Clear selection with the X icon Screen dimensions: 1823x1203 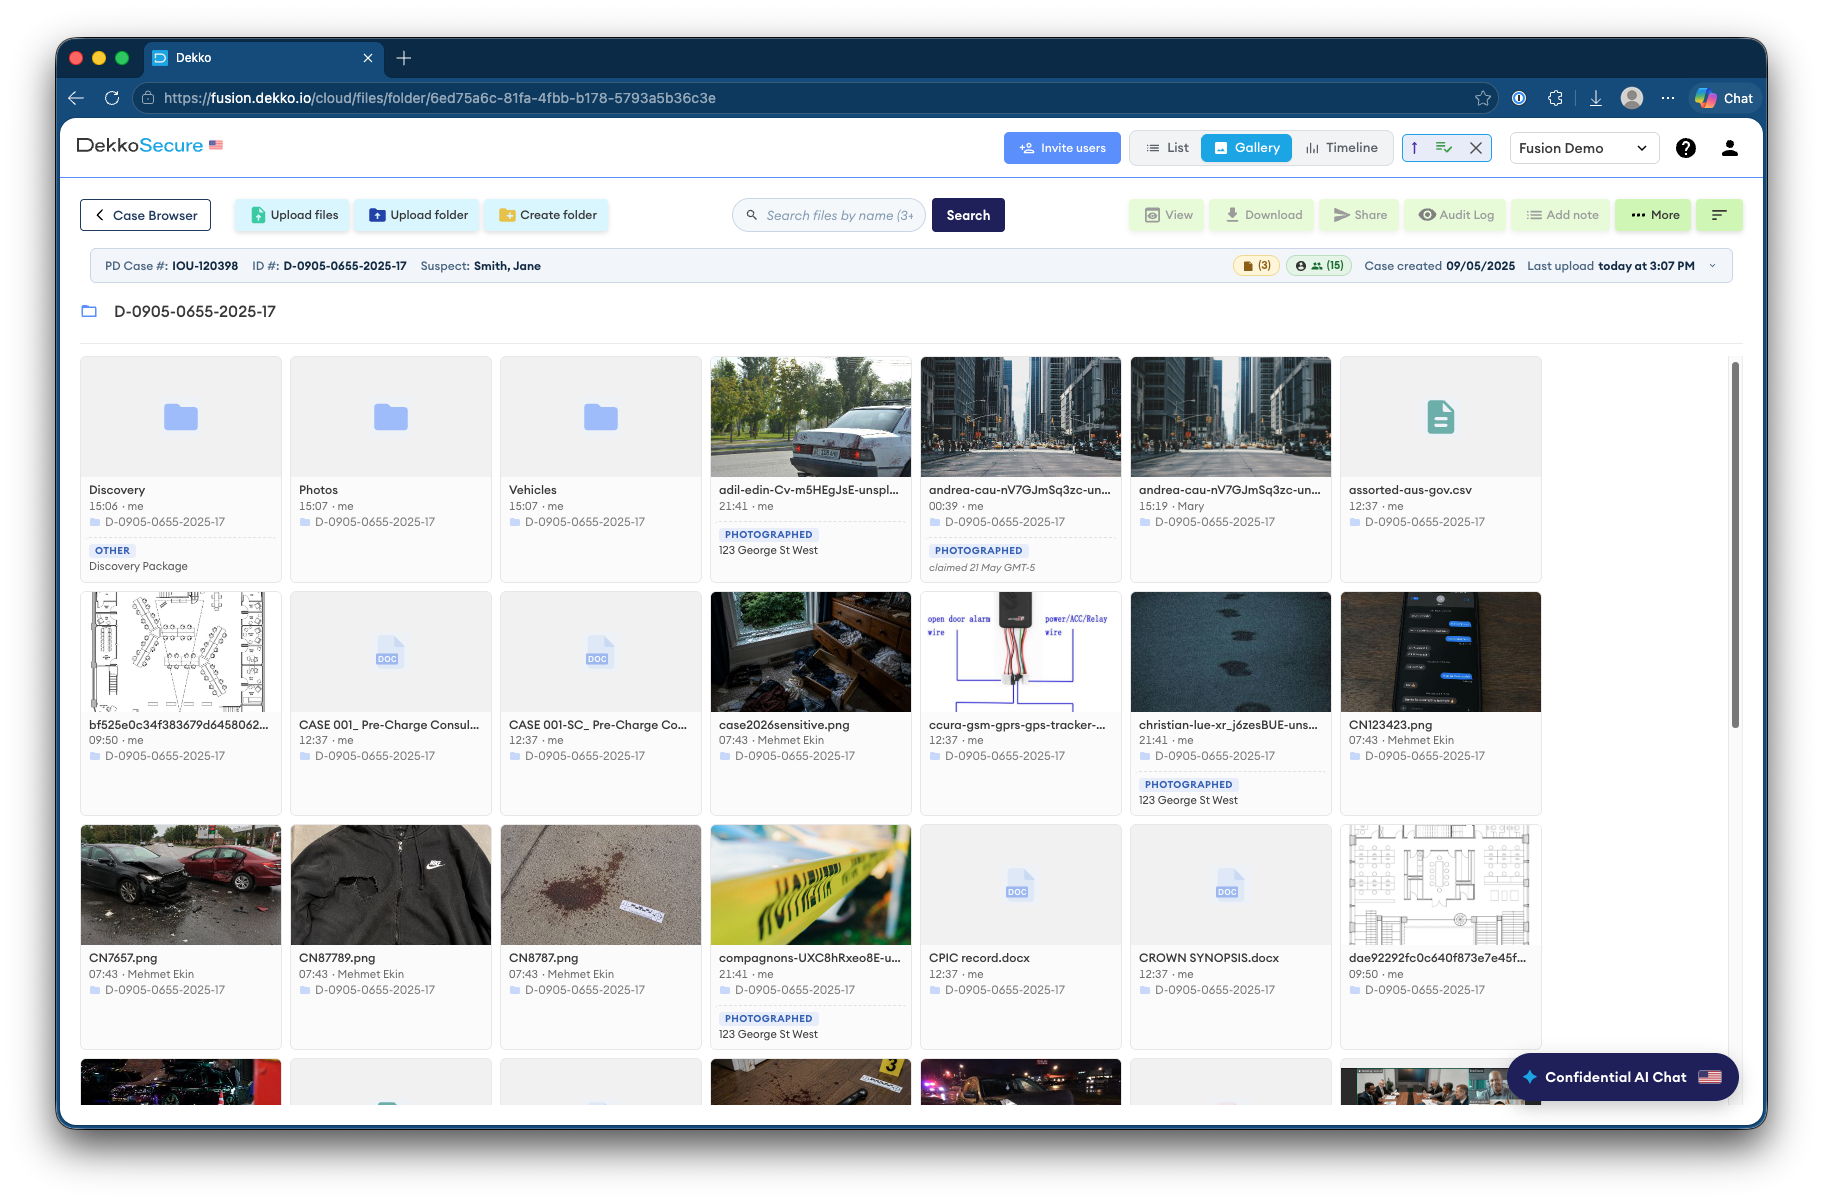click(x=1476, y=148)
